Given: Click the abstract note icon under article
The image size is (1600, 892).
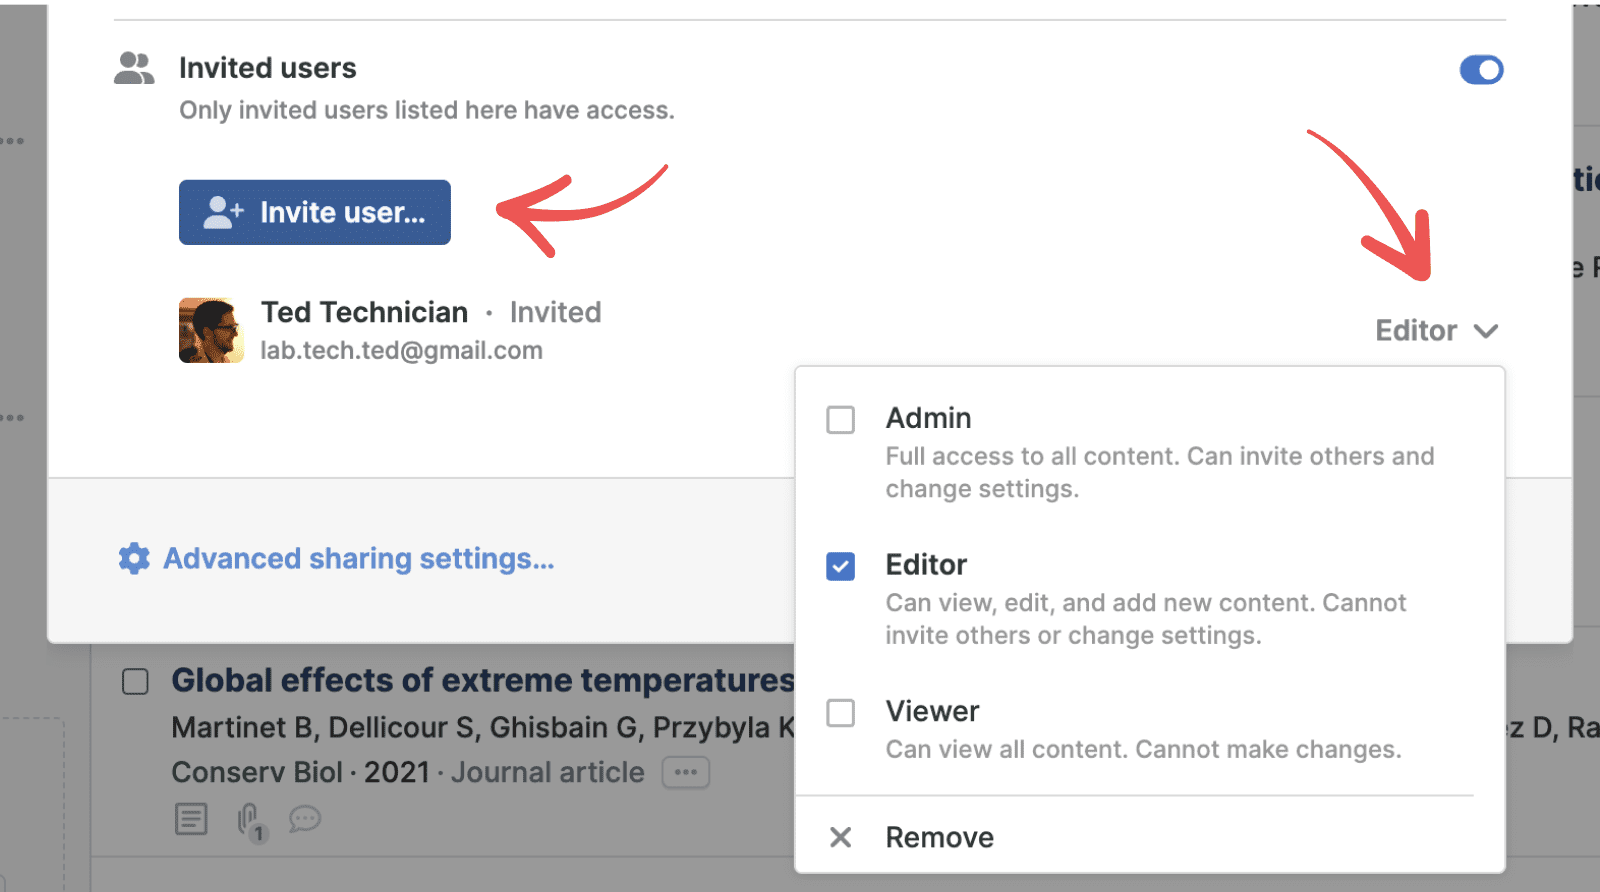Looking at the screenshot, I should [x=191, y=819].
